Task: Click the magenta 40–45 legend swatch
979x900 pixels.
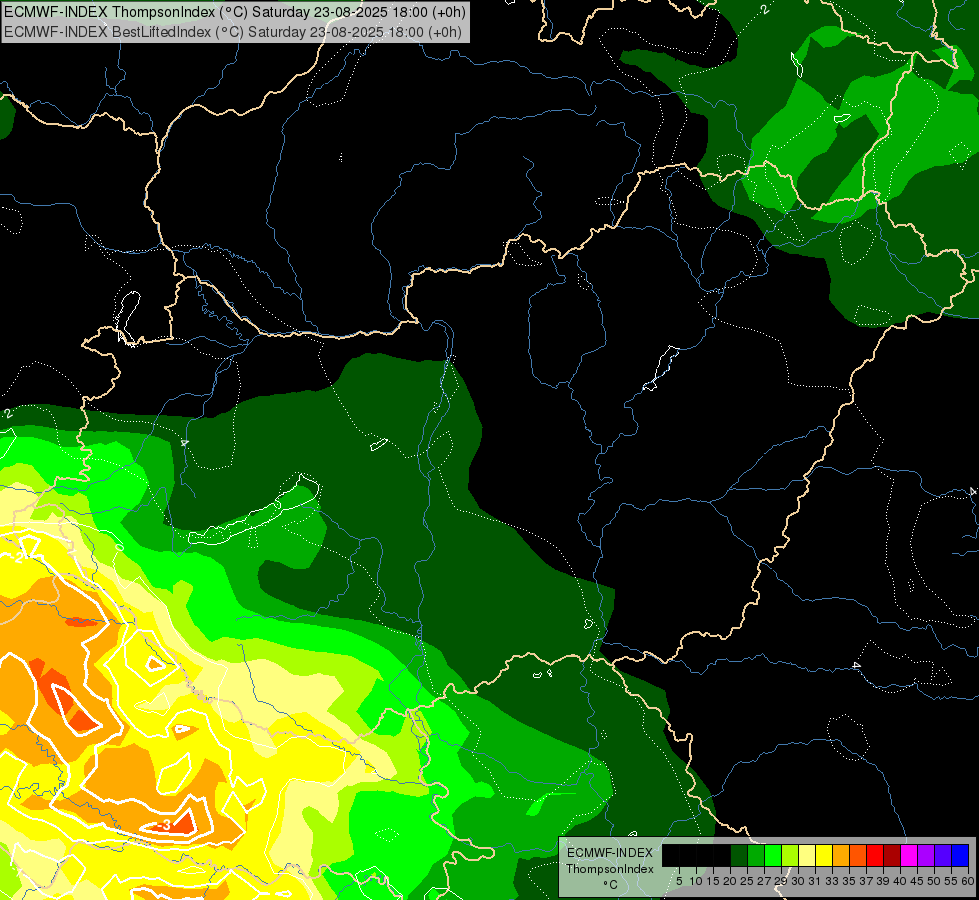Action: tap(909, 855)
